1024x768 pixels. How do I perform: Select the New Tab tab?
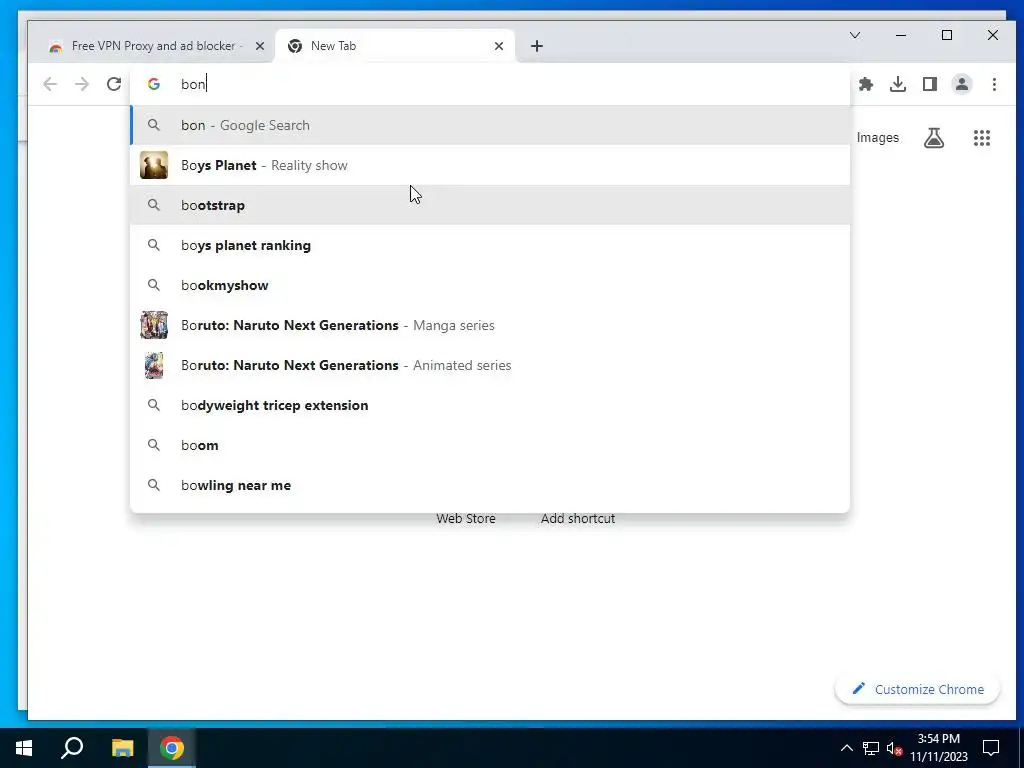395,46
